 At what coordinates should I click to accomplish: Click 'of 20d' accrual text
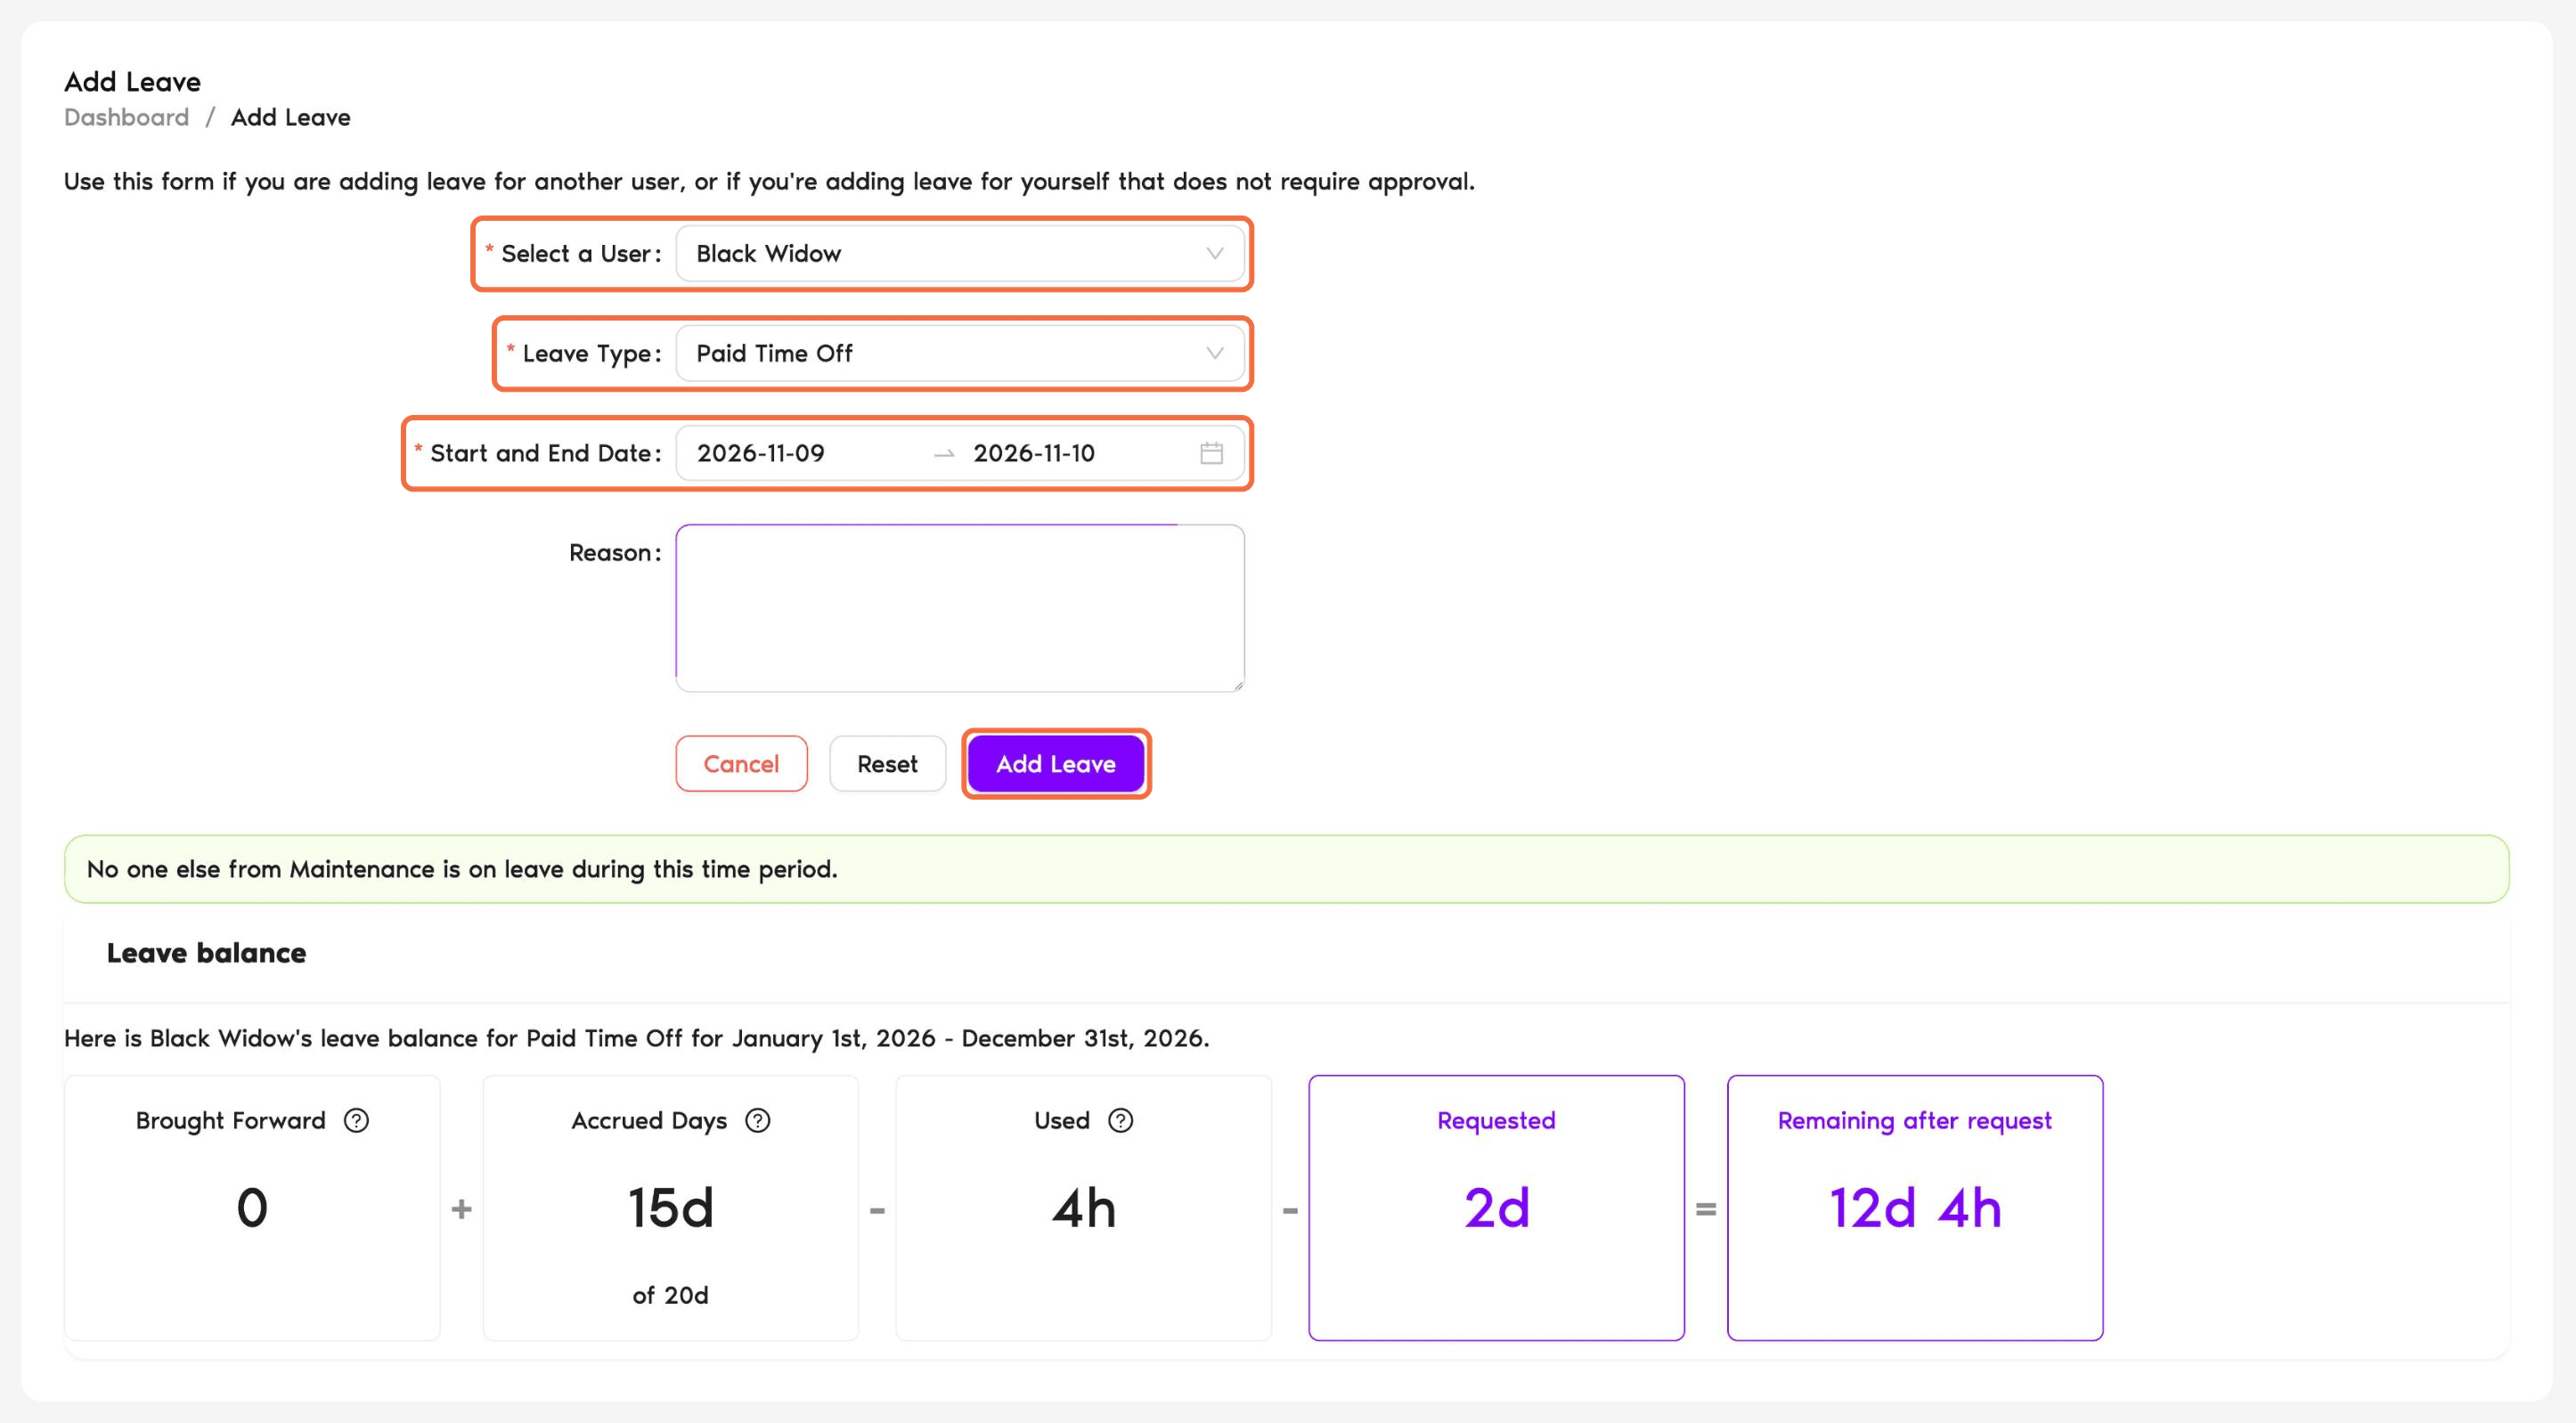point(670,1296)
